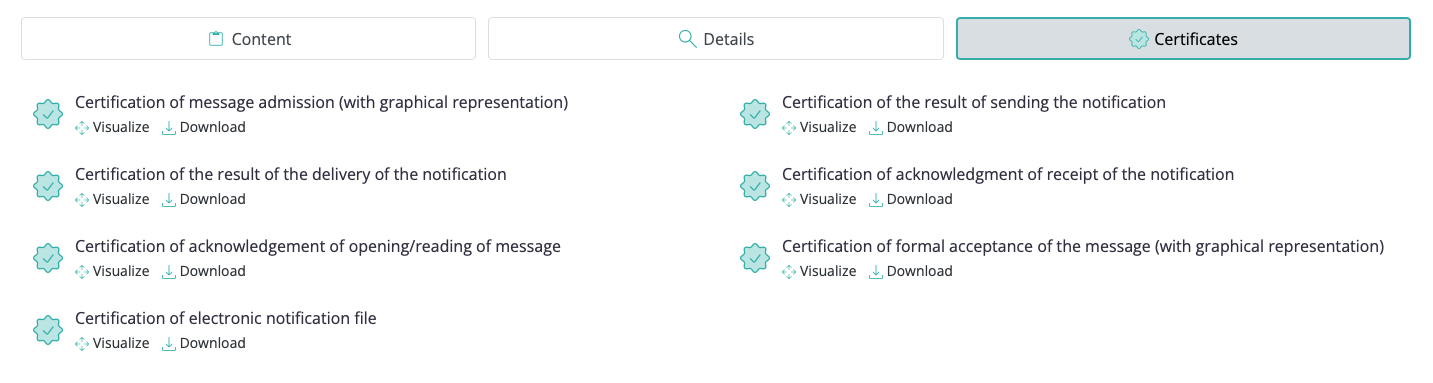Visualize result of sending the notification certificate

(819, 127)
